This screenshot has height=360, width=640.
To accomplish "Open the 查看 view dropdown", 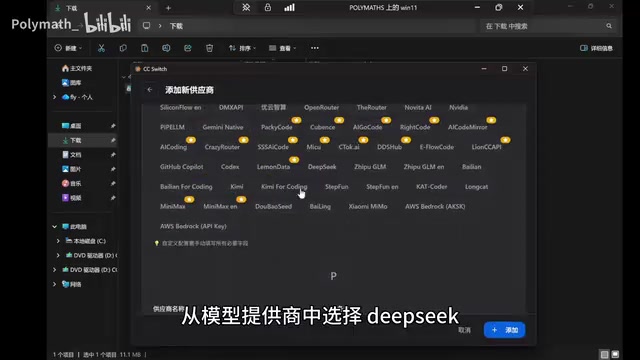I will point(282,48).
